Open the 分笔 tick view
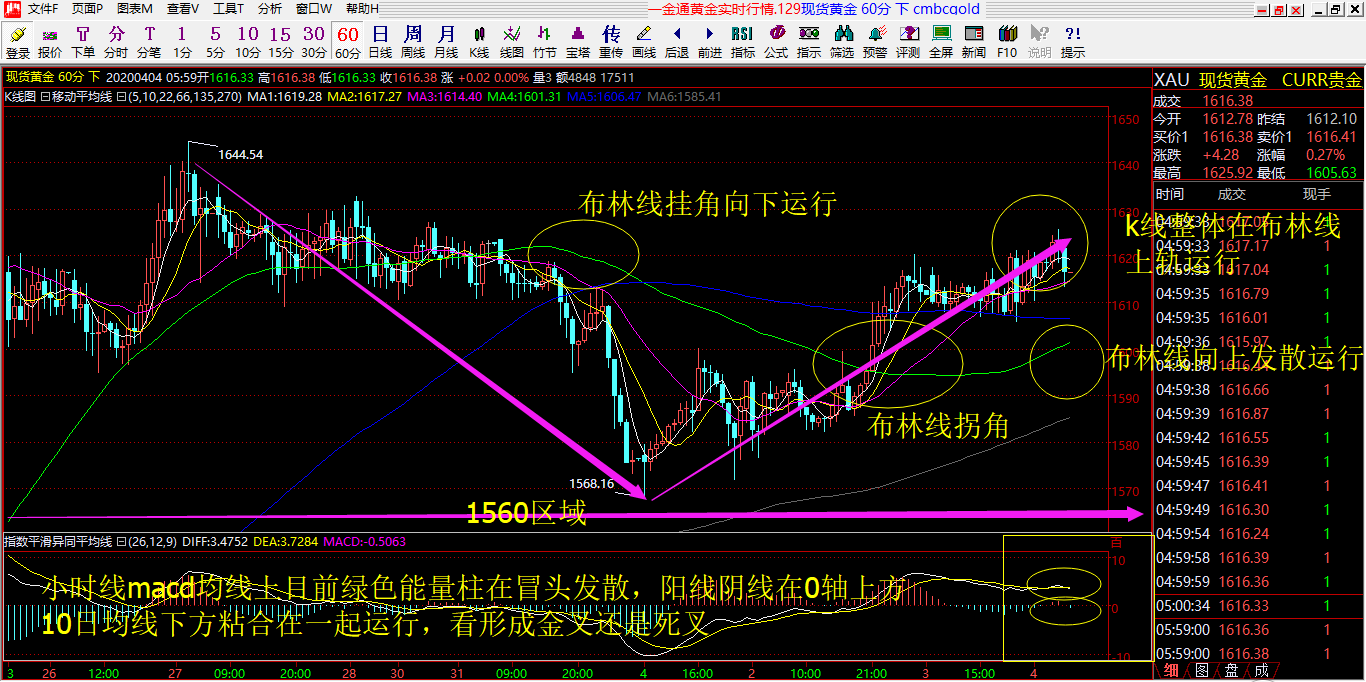Screen dimensions: 1366x682 click(x=149, y=42)
